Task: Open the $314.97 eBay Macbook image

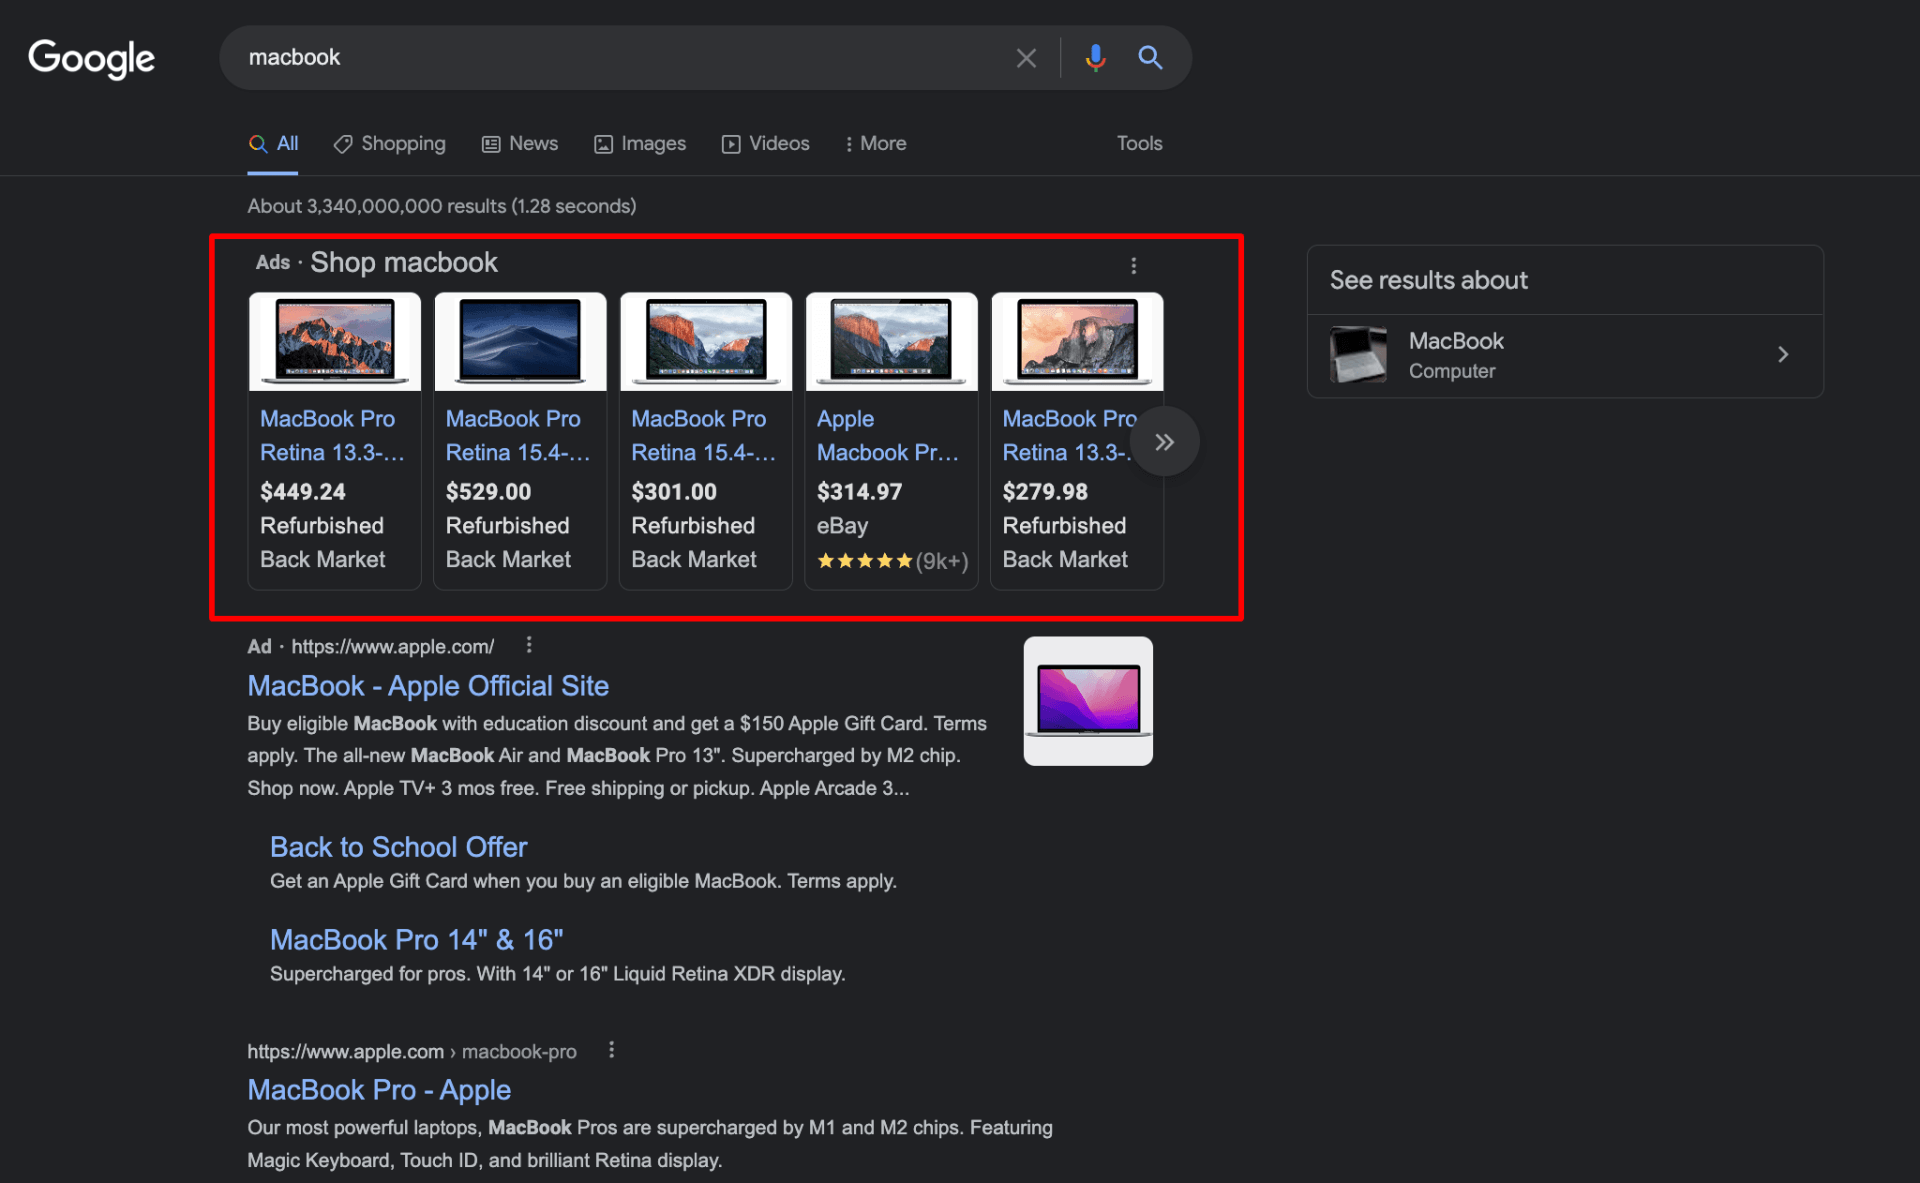Action: click(x=891, y=342)
